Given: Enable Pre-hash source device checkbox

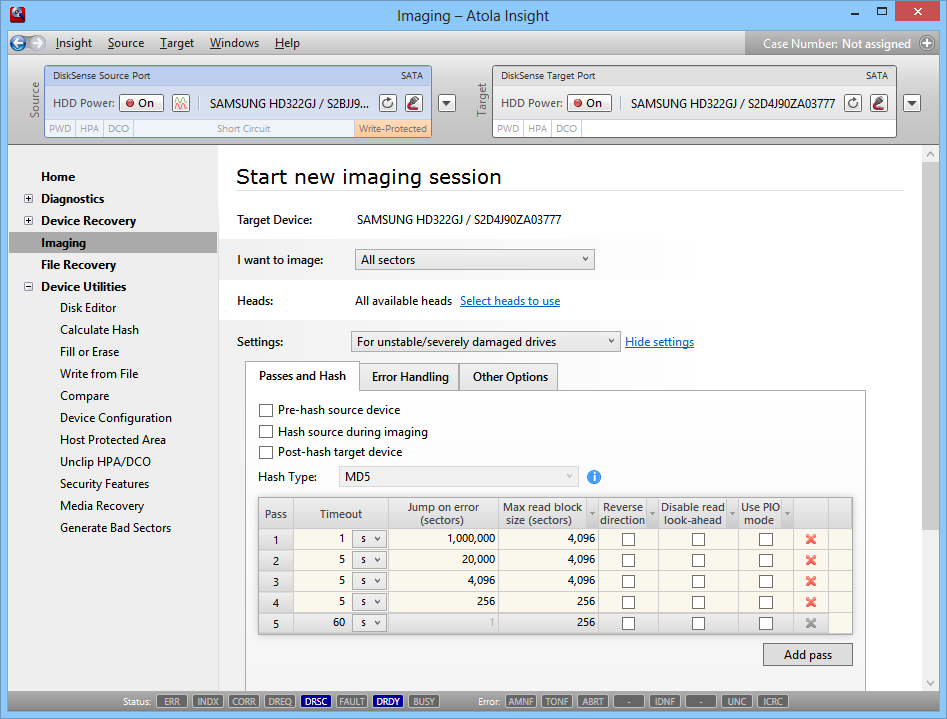Looking at the screenshot, I should click(x=266, y=410).
